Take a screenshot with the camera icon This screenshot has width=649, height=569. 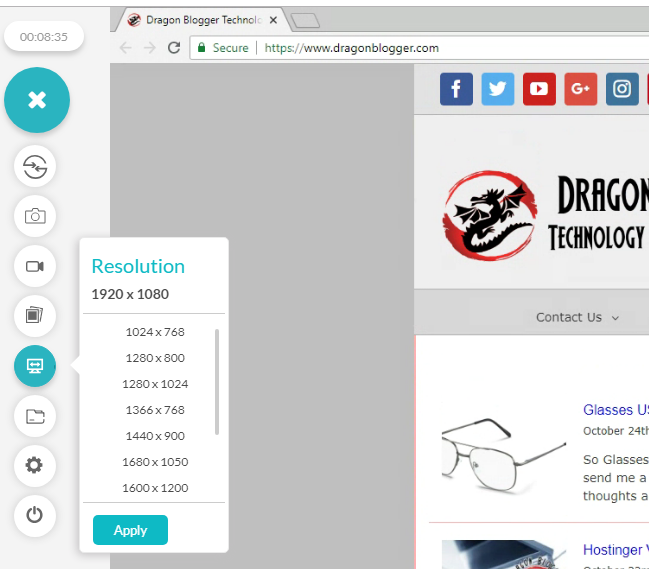pyautogui.click(x=35, y=216)
